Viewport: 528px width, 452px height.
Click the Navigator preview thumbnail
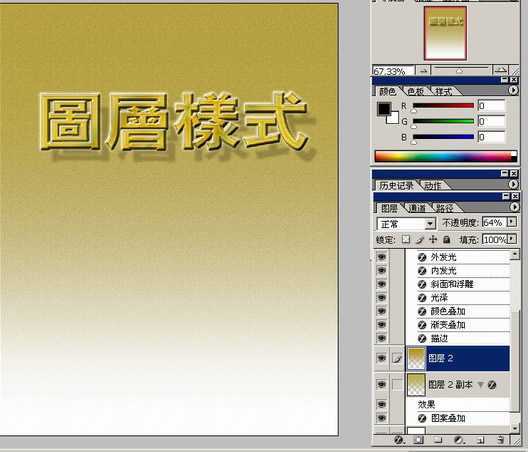(x=446, y=33)
